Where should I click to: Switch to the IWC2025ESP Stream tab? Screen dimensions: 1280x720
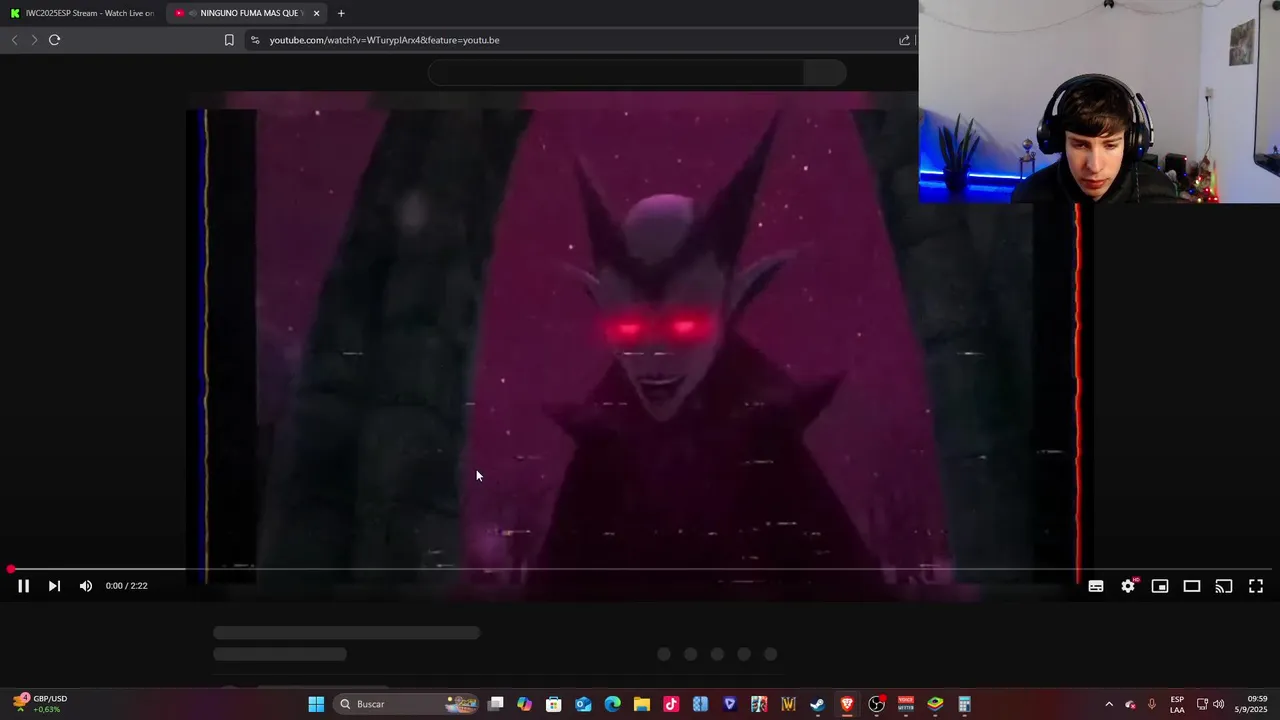[x=82, y=13]
